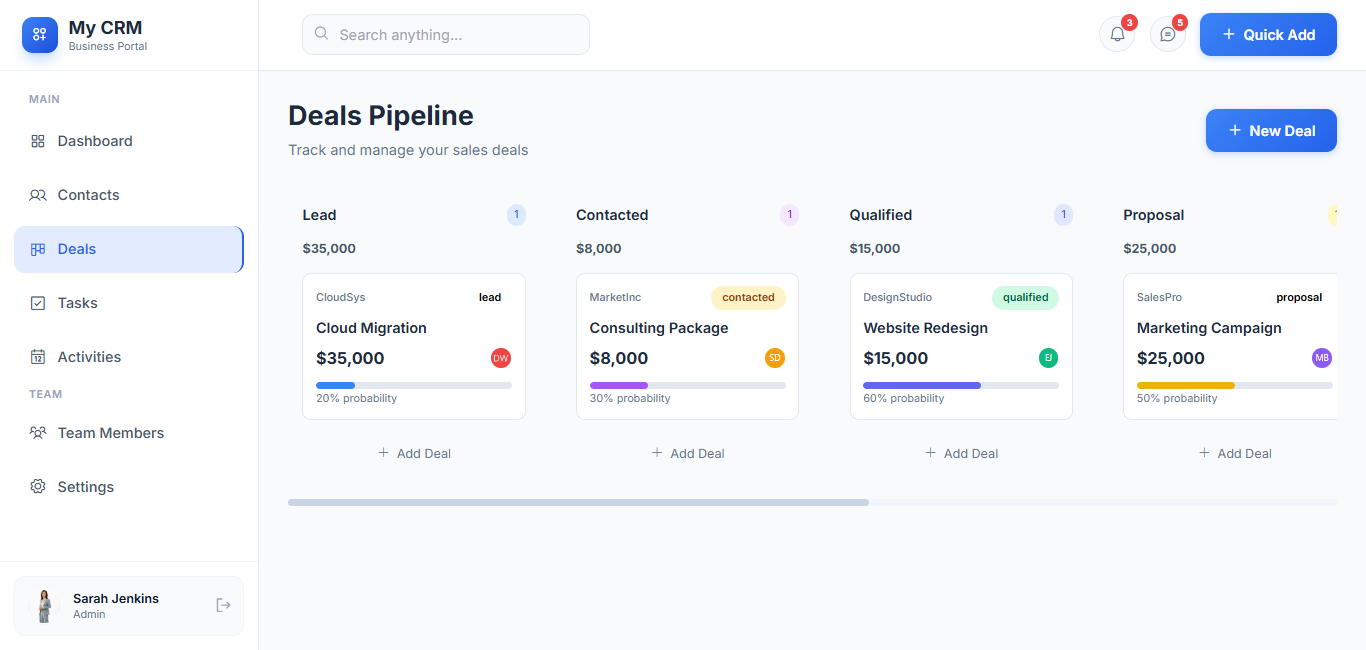Click the Team Members icon
This screenshot has width=1366, height=650.
click(37, 432)
